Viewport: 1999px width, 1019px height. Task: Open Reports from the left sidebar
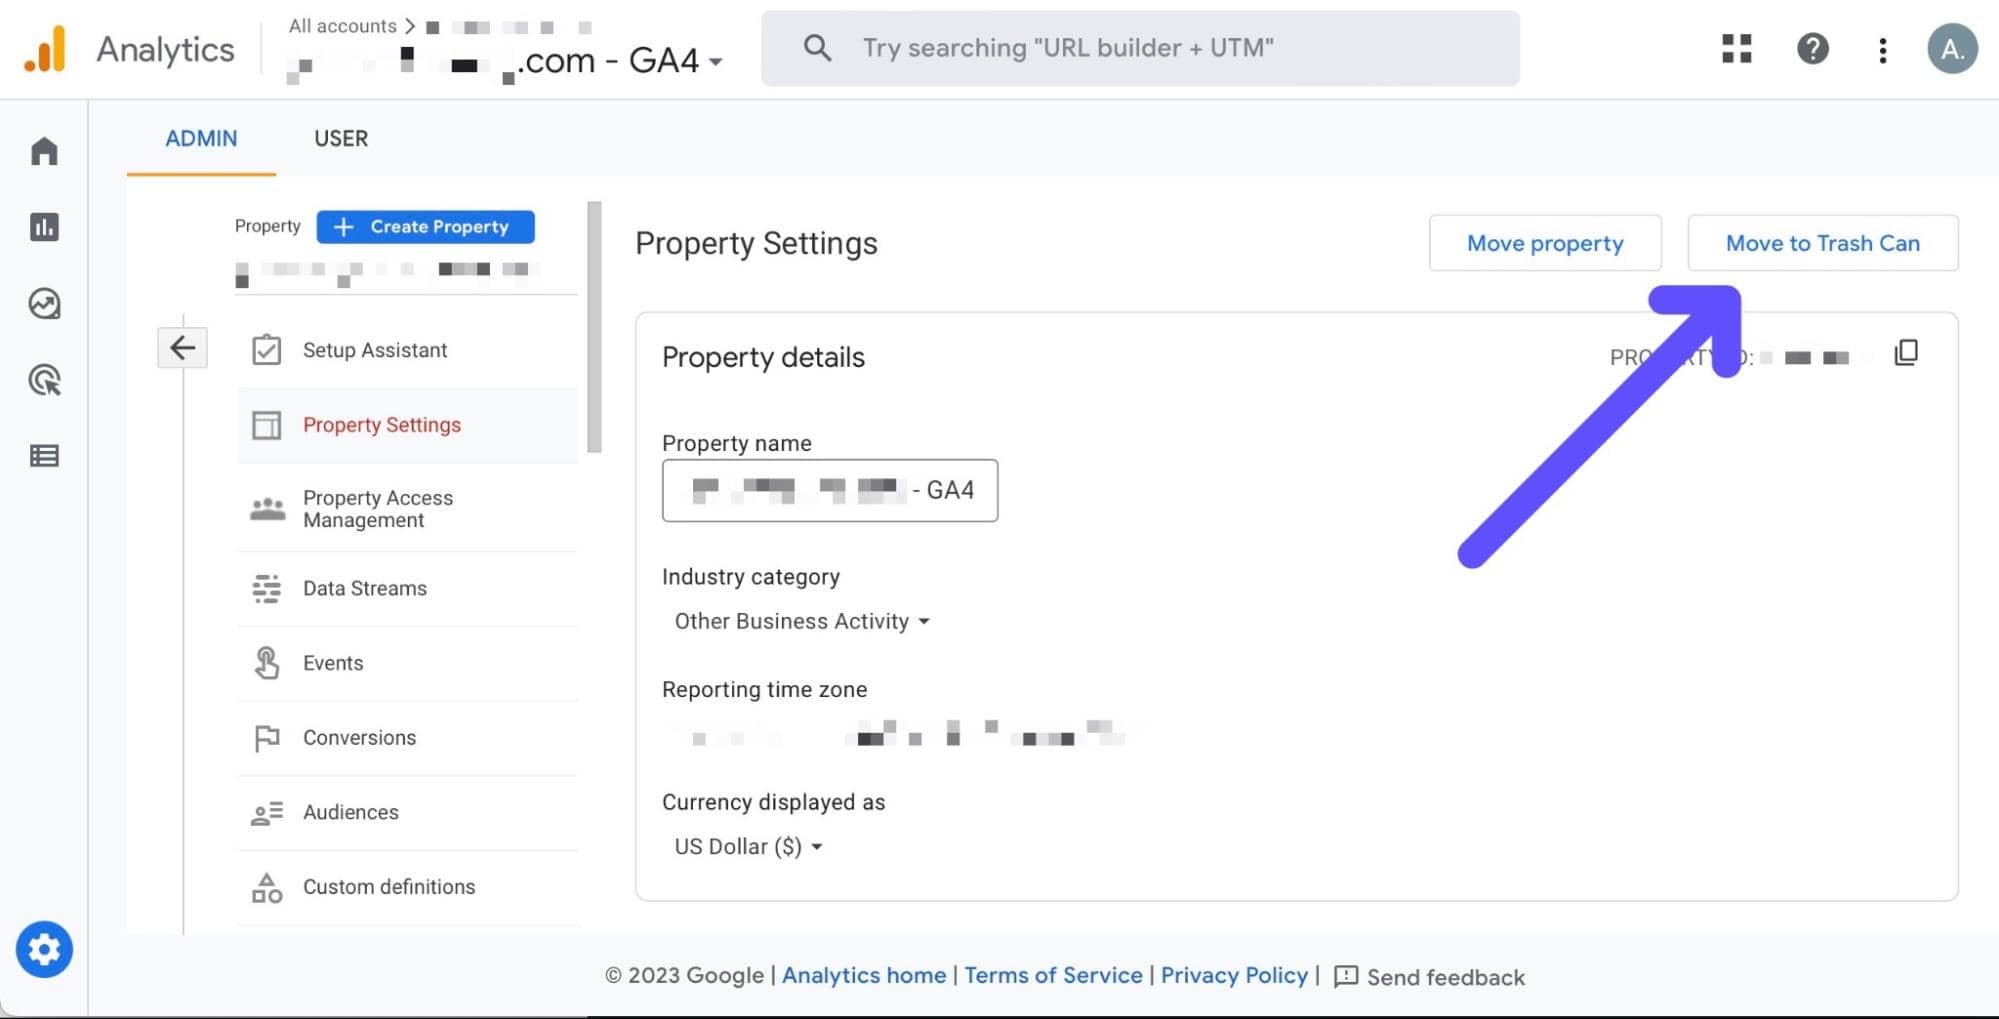pyautogui.click(x=44, y=227)
